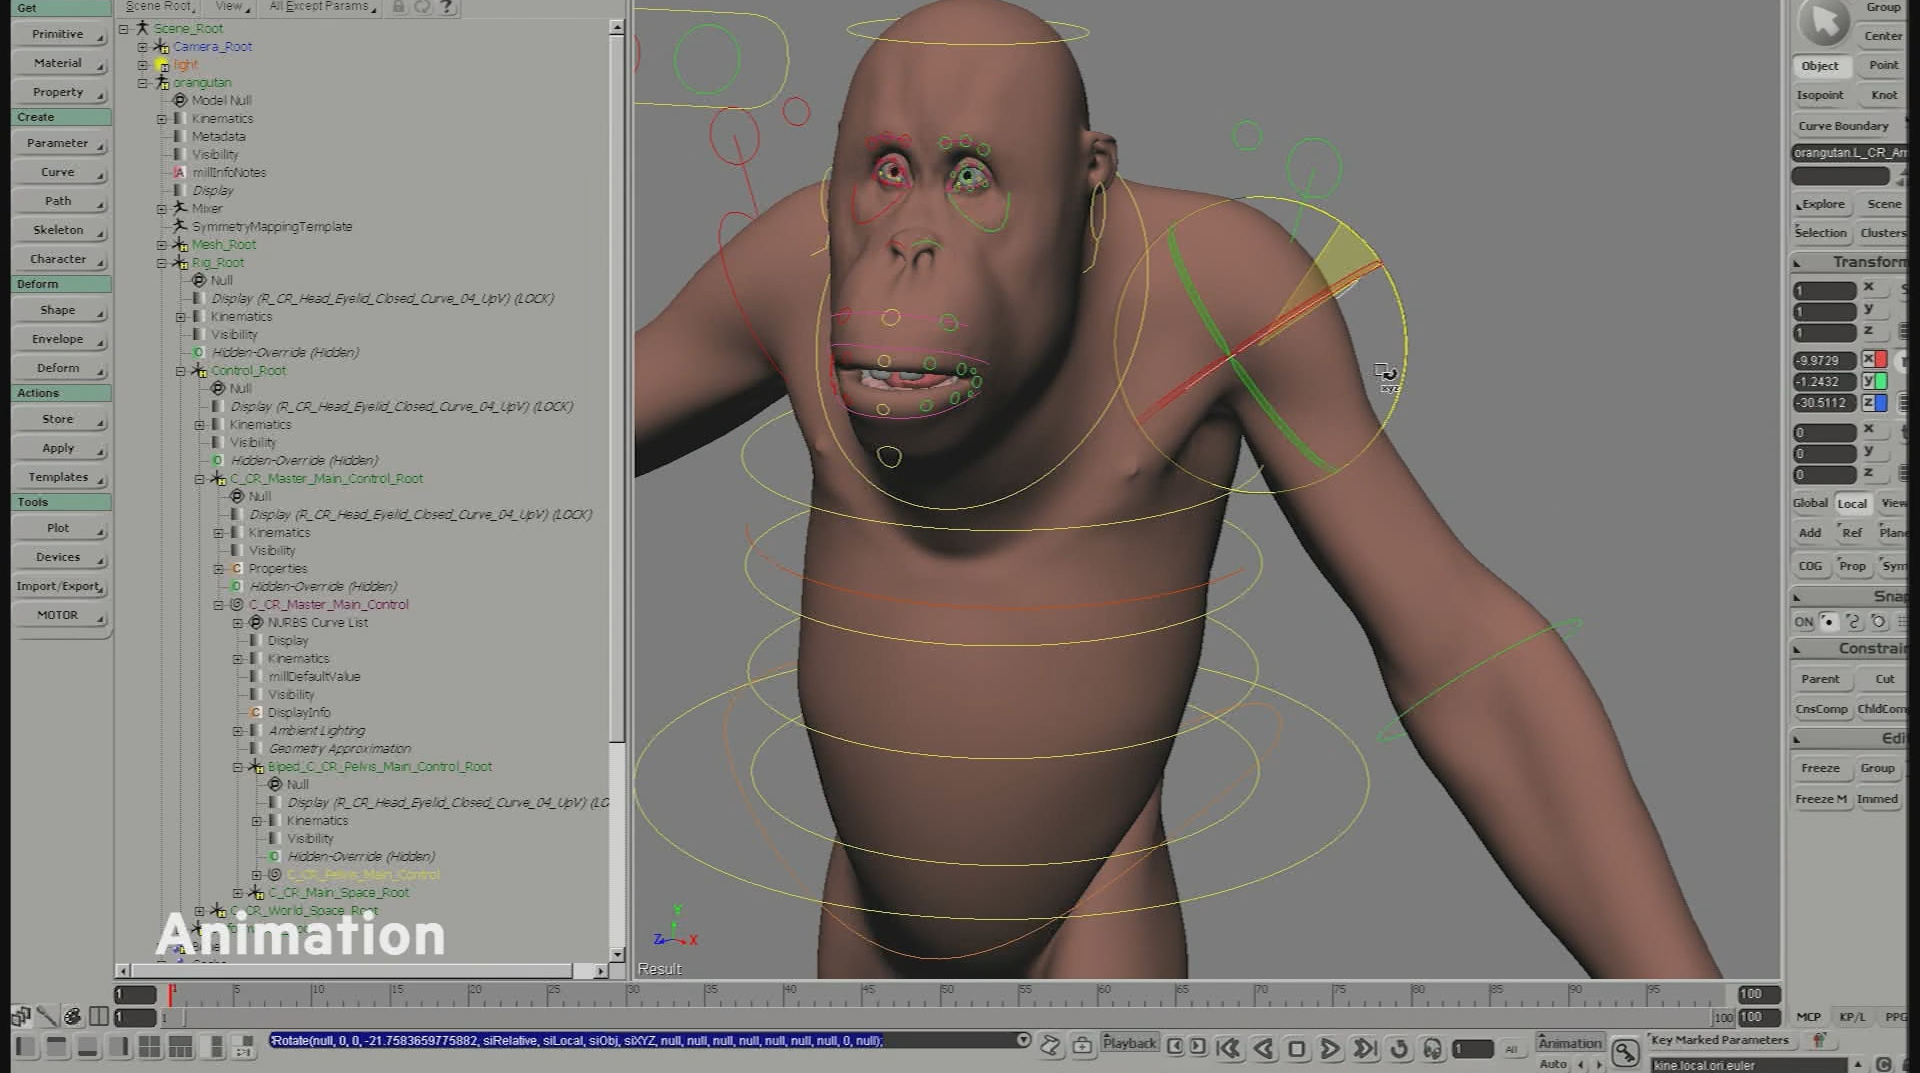
Task: Click the Parent constraint button
Action: click(1820, 679)
